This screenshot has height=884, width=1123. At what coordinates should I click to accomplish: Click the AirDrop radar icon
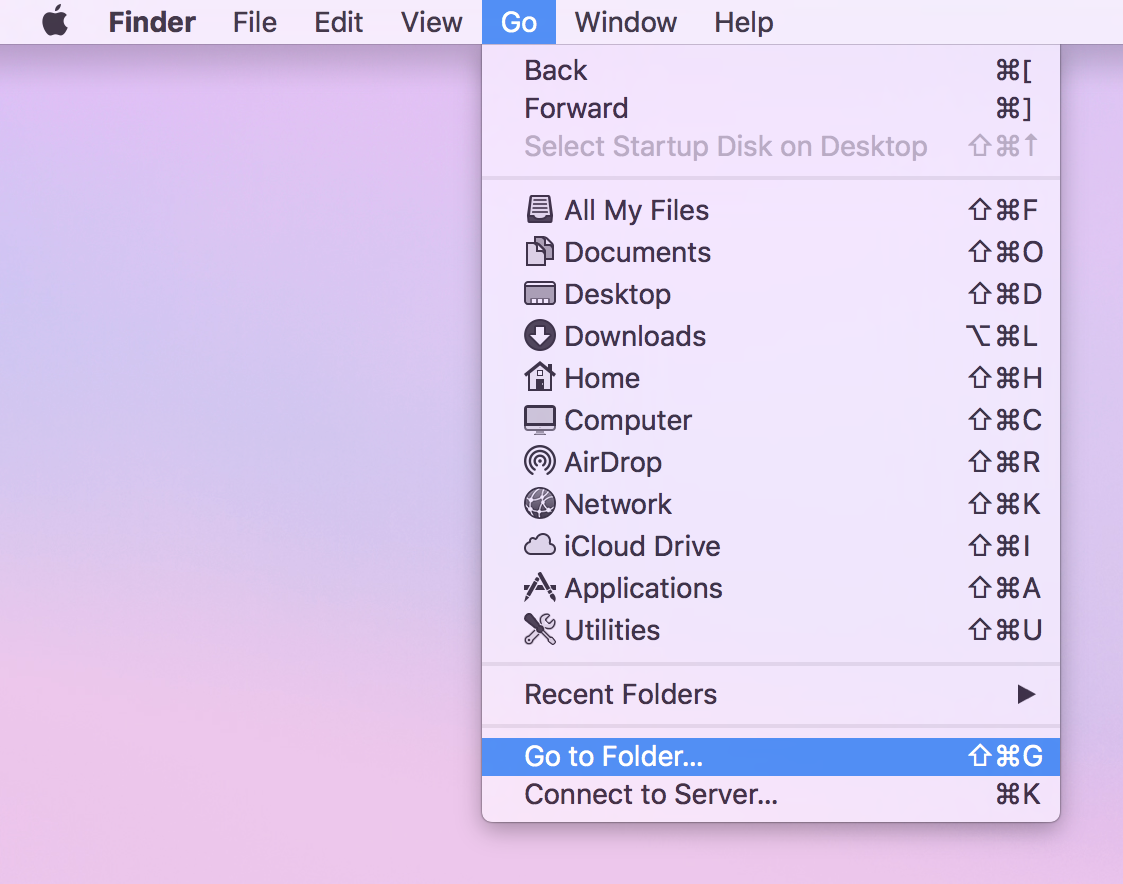(539, 461)
